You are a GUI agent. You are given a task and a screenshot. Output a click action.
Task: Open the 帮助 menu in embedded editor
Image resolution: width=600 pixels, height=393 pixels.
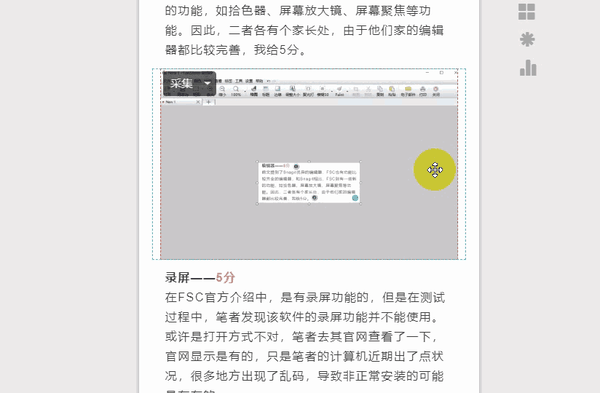(259, 81)
